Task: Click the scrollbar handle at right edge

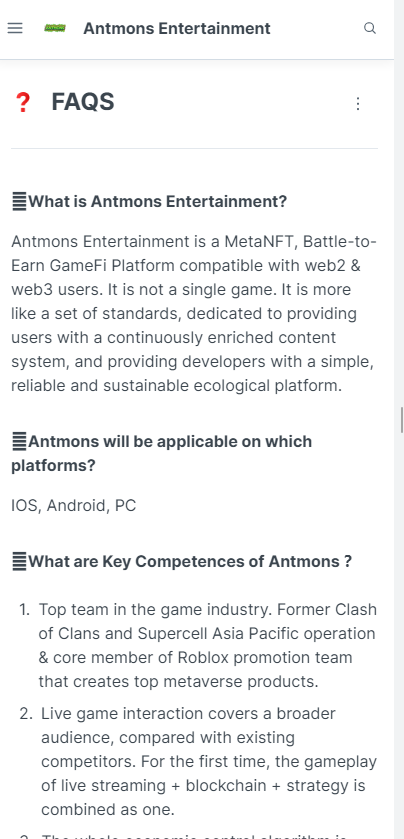Action: pyautogui.click(x=401, y=419)
